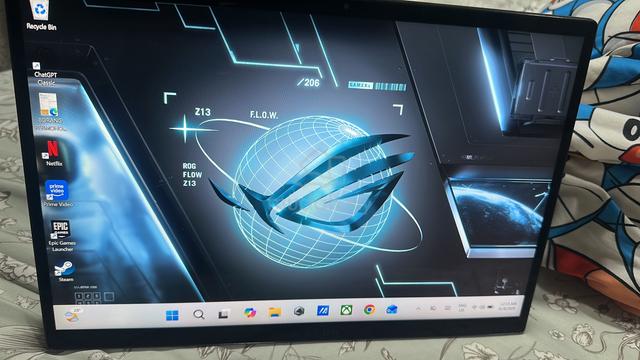Launch MyASUS from the taskbar

(323, 311)
